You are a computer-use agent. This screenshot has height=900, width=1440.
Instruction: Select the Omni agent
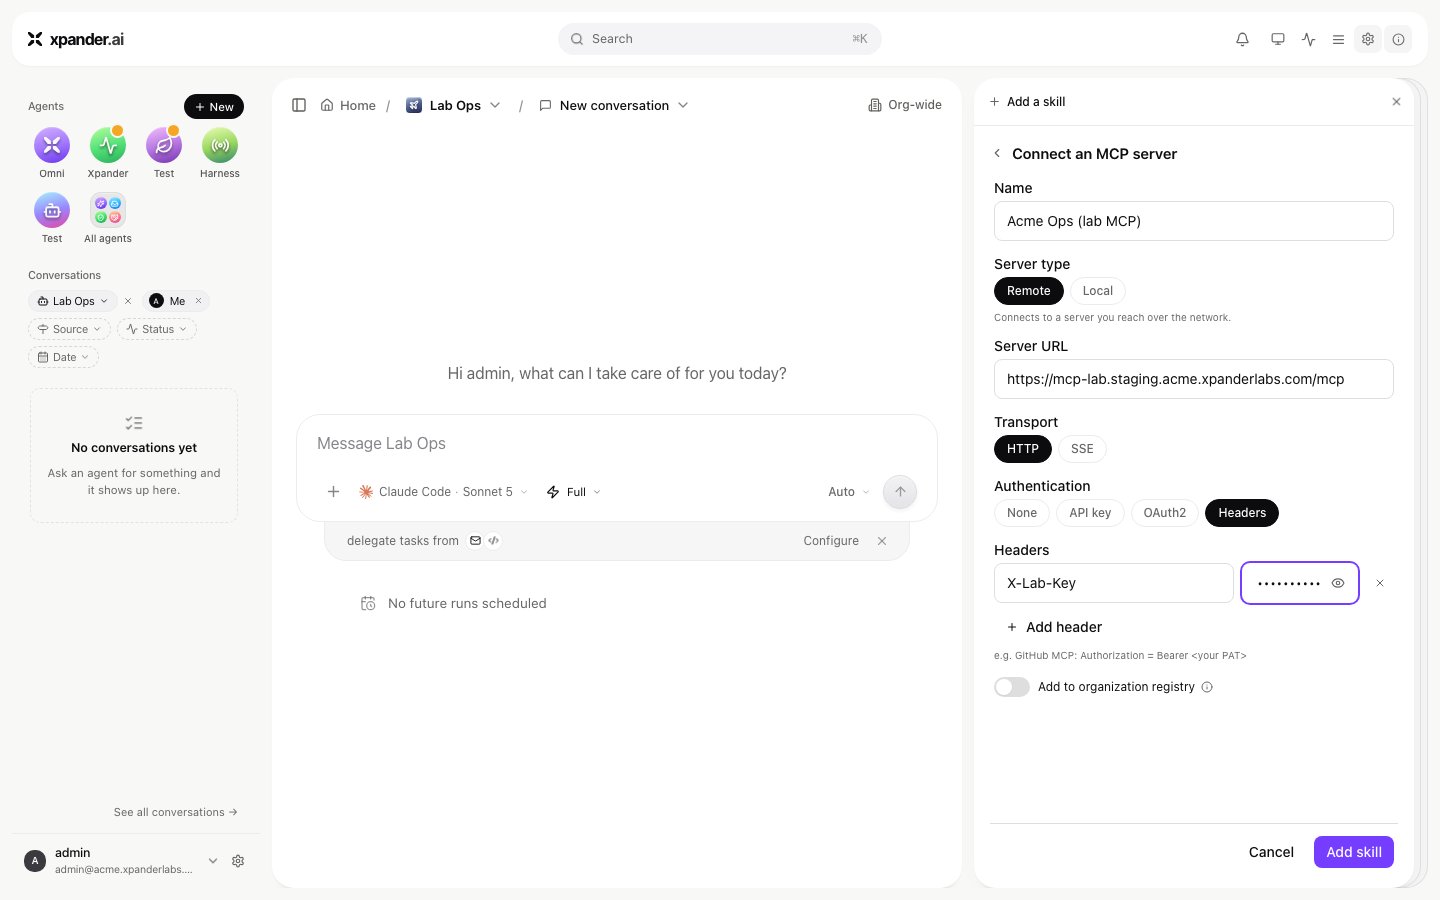pyautogui.click(x=52, y=153)
